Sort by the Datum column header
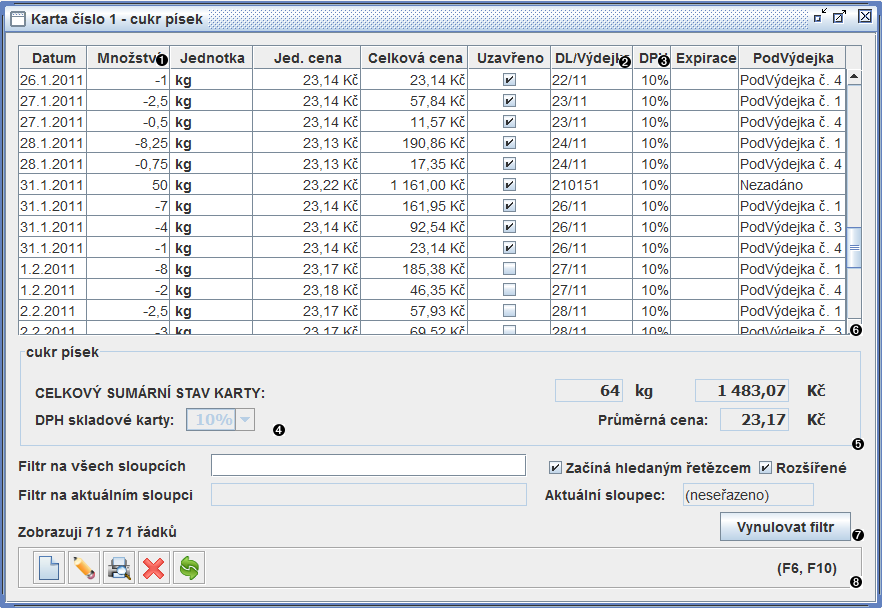This screenshot has height=608, width=882. click(x=53, y=58)
